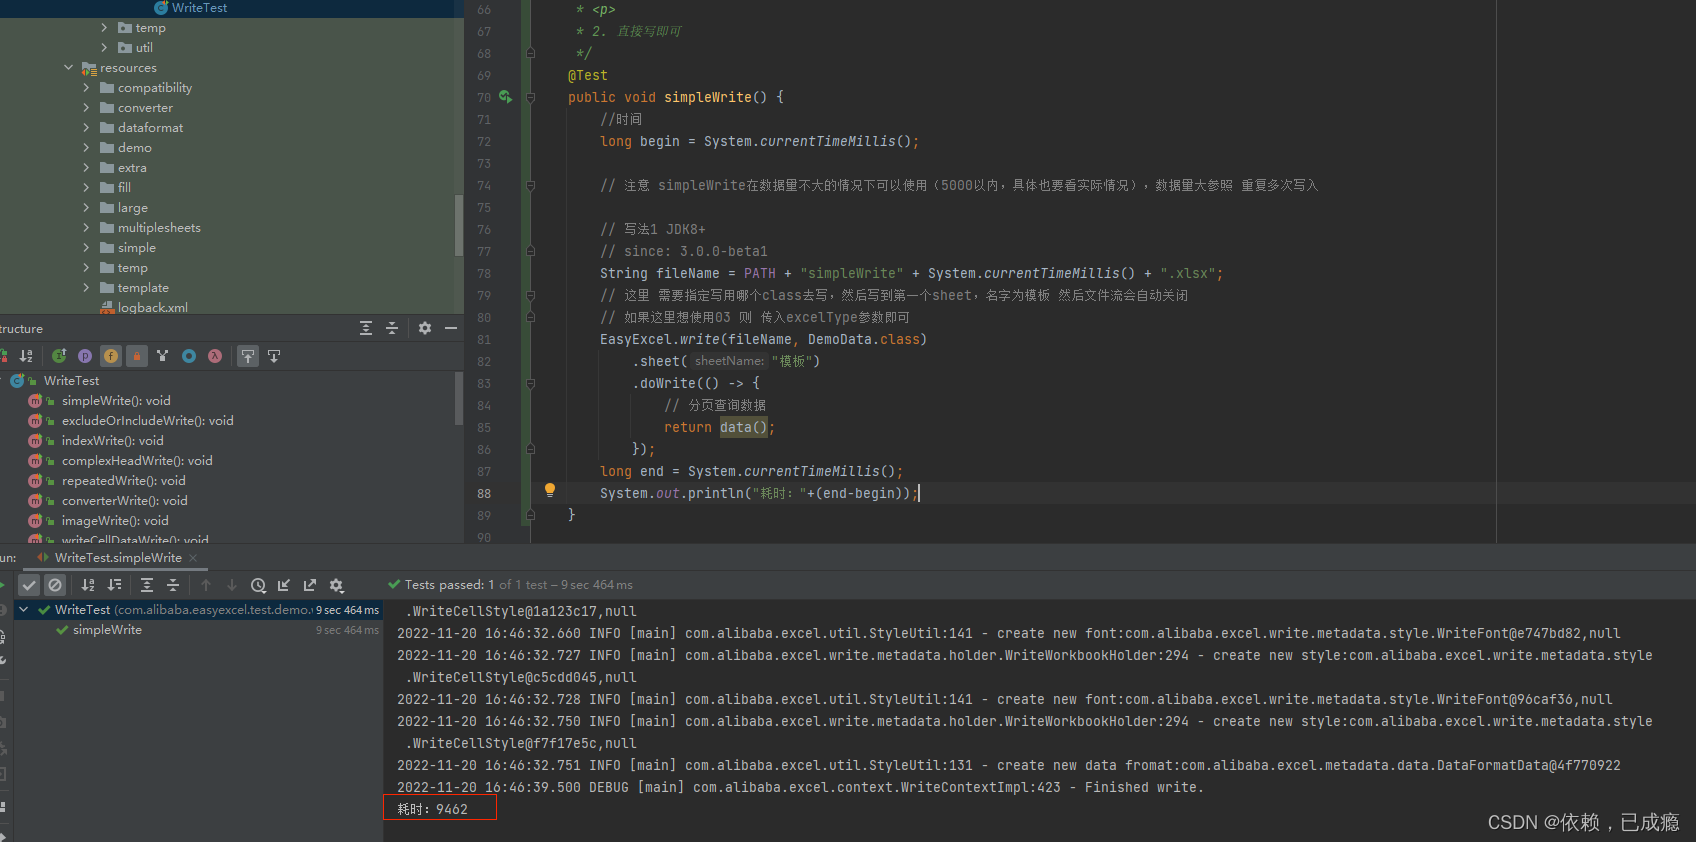Image resolution: width=1696 pixels, height=842 pixels.
Task: Jump to converterWrite() in Structure
Action: pyautogui.click(x=124, y=501)
